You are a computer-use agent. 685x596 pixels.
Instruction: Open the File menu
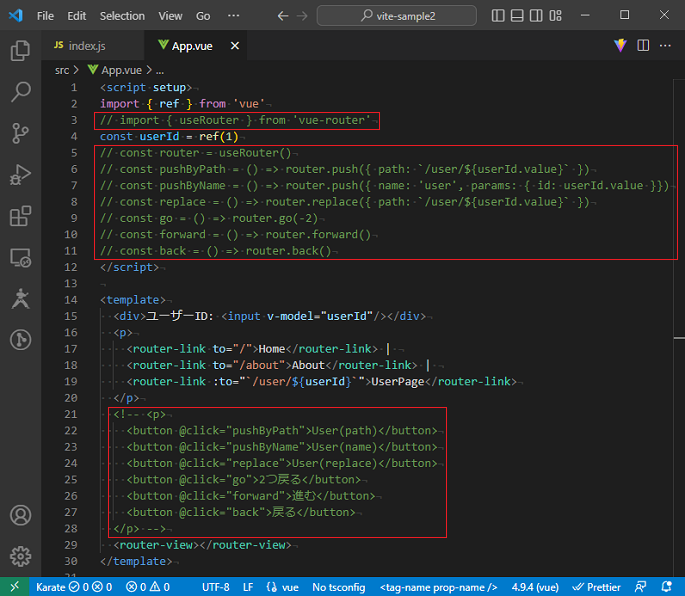click(45, 16)
